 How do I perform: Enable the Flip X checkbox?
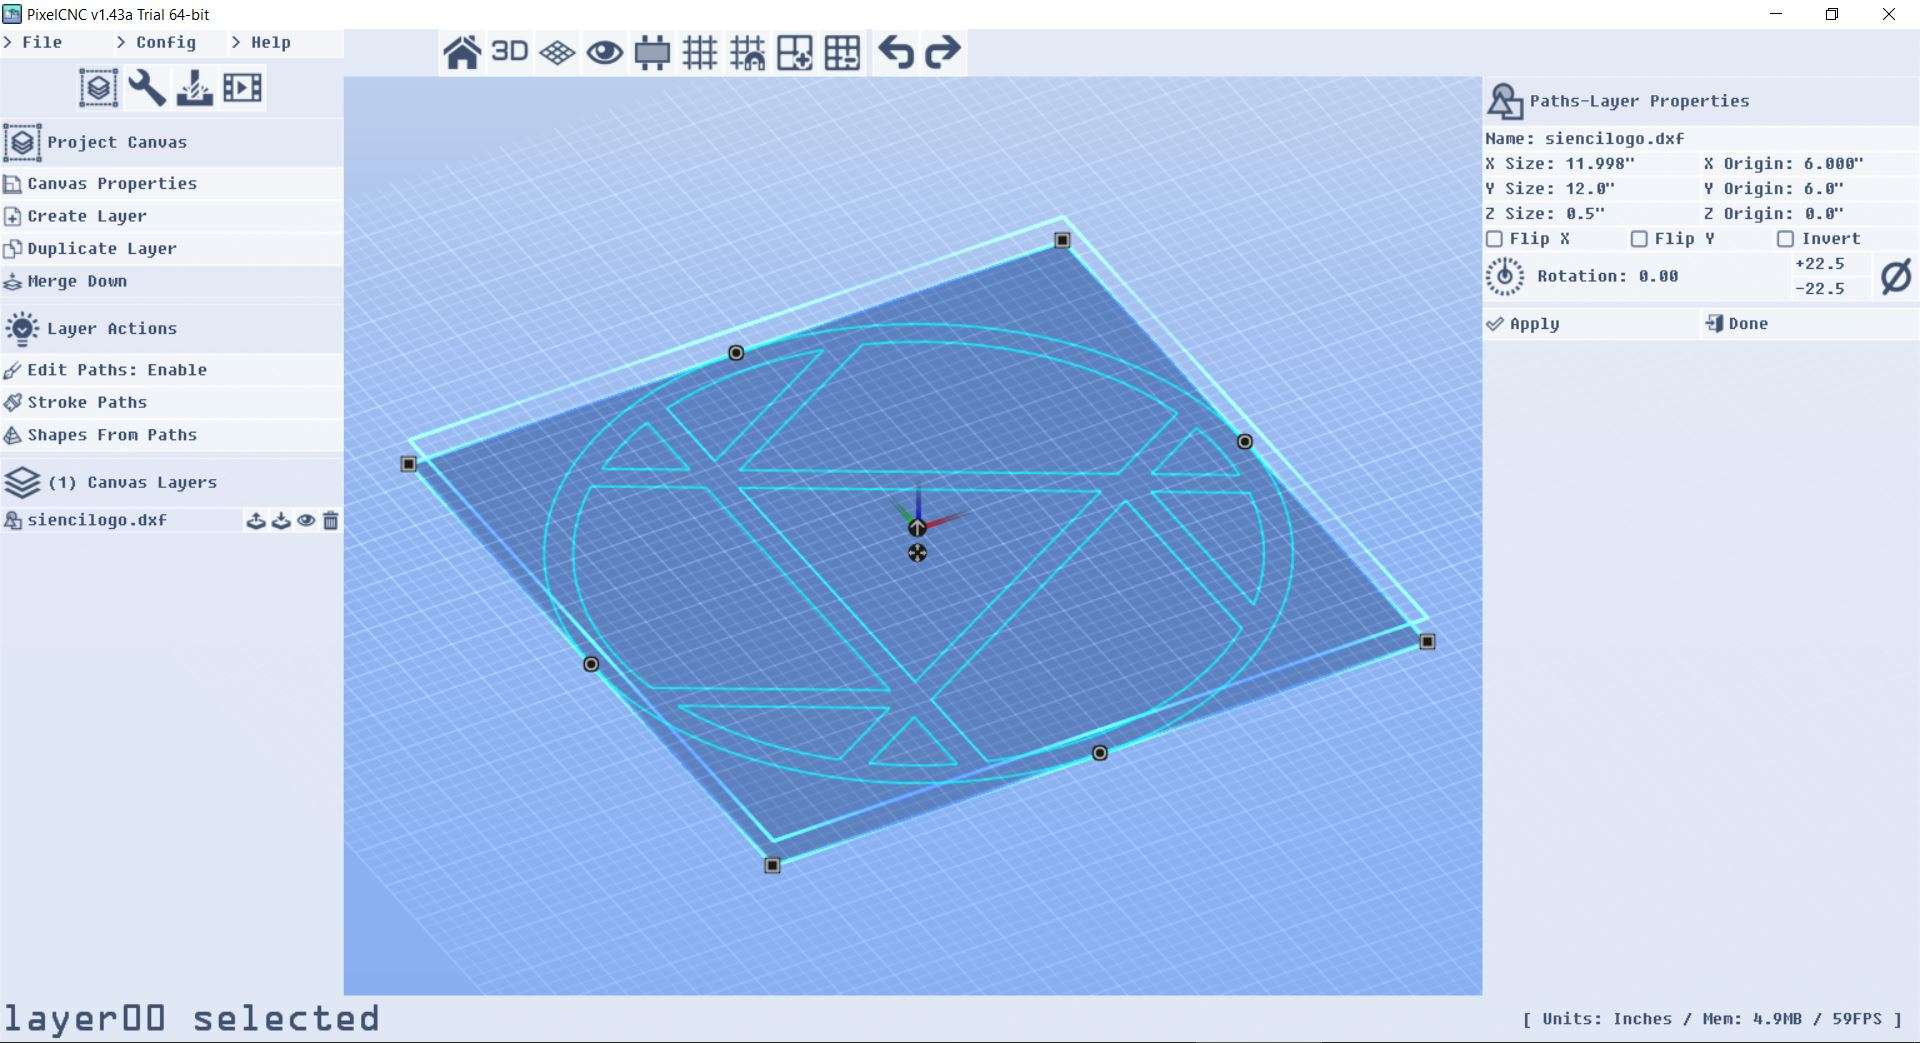coord(1494,239)
